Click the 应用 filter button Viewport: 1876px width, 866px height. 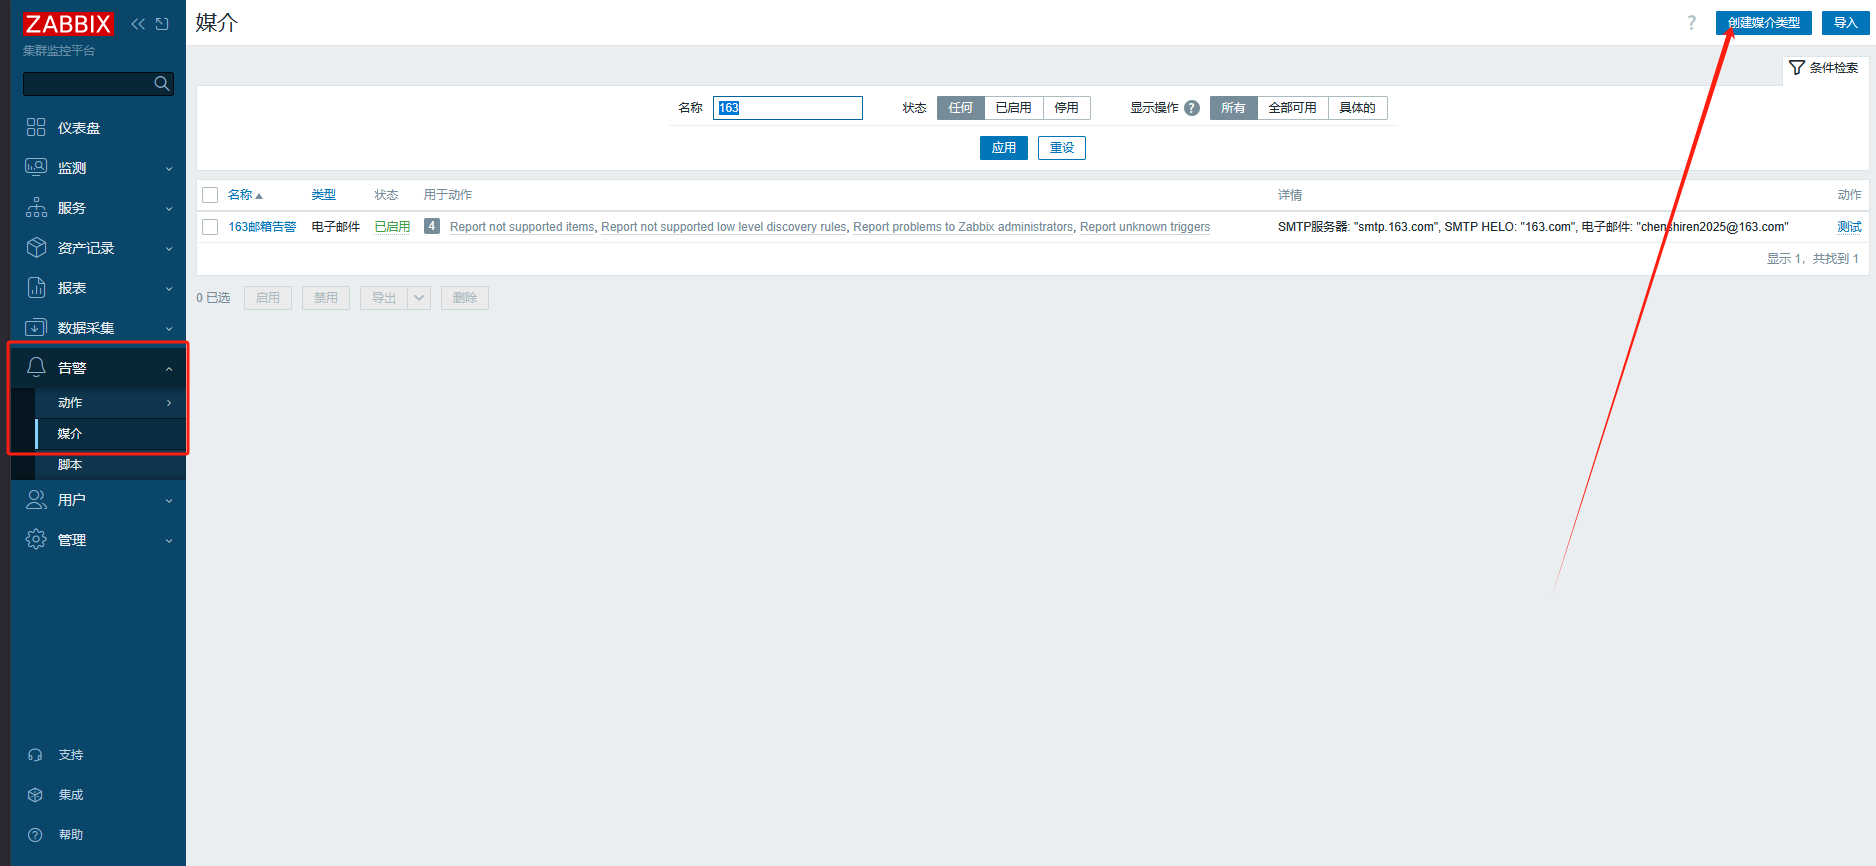pos(1004,148)
